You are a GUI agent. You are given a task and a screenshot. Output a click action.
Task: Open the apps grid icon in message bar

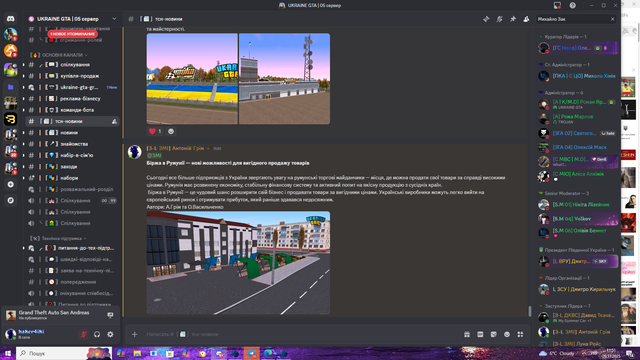520,334
